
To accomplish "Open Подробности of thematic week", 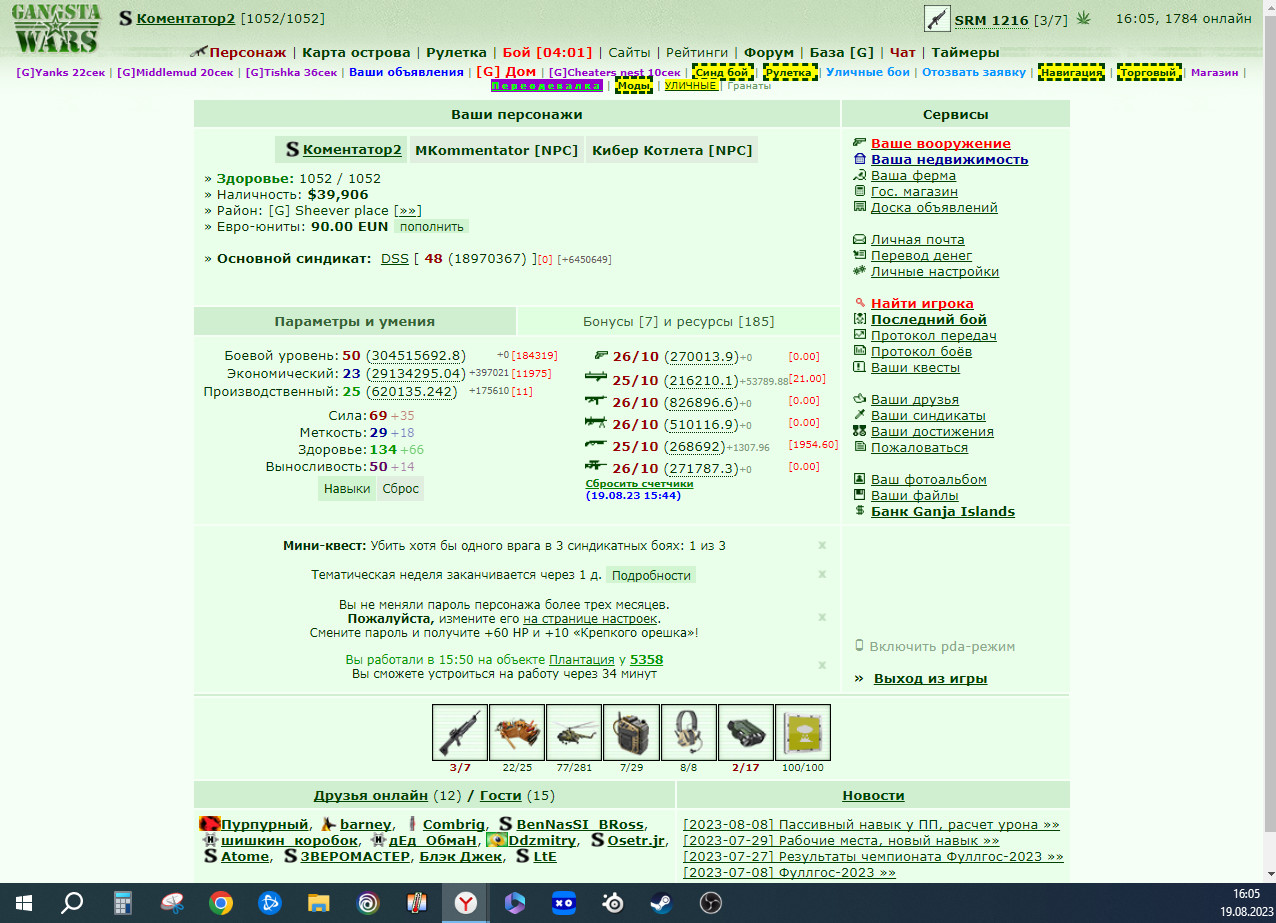I will [651, 576].
